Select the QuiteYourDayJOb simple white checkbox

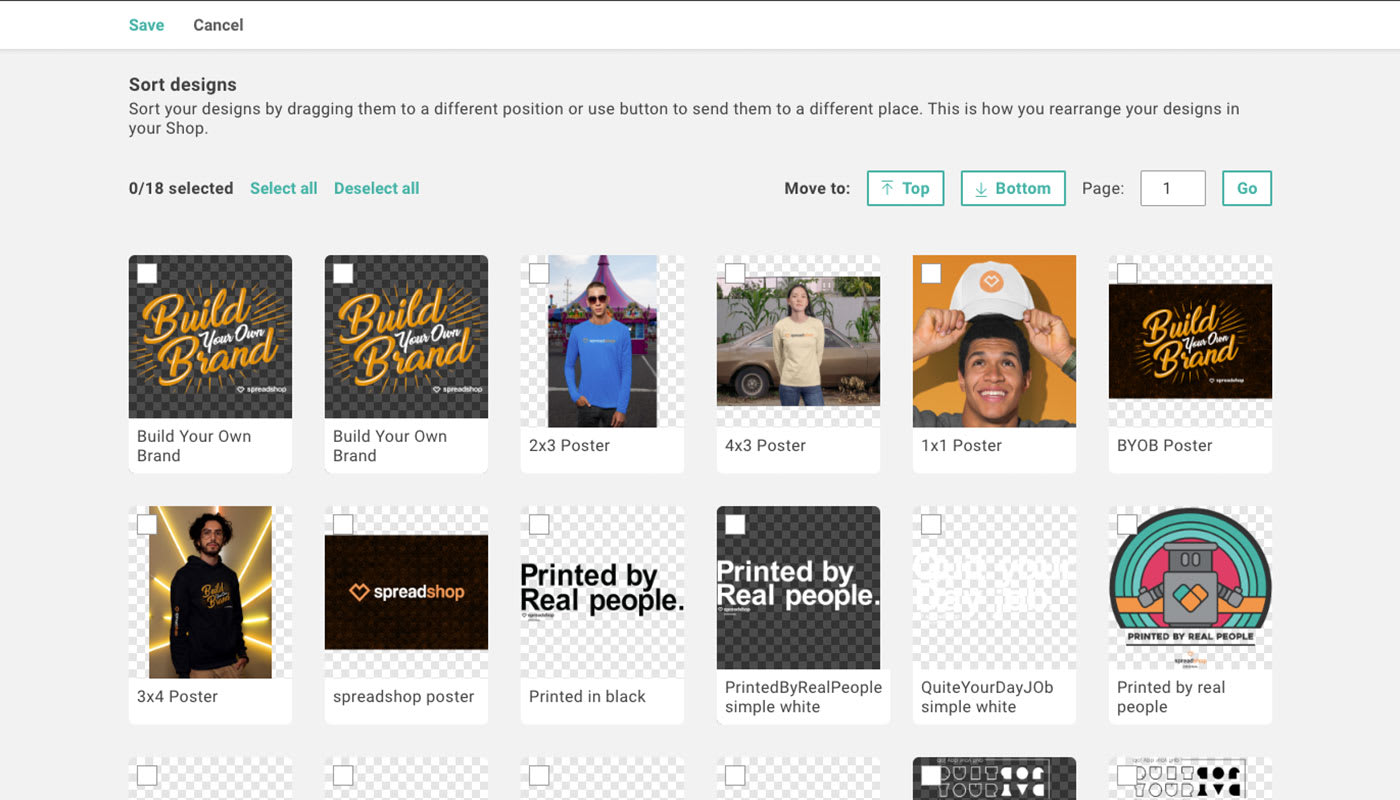pos(931,525)
